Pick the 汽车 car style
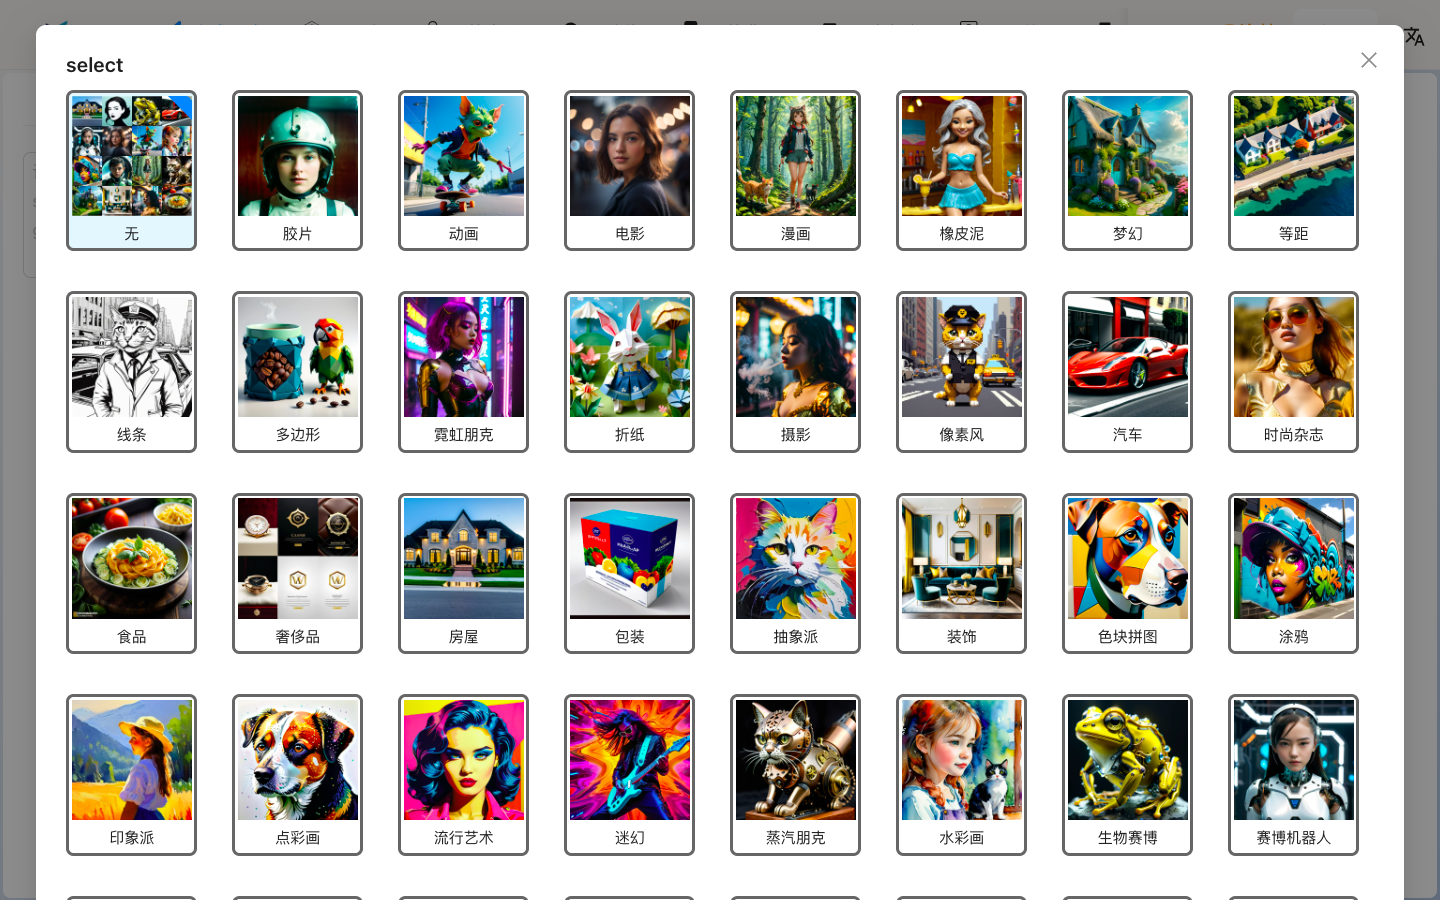Viewport: 1440px width, 900px height. click(1127, 372)
